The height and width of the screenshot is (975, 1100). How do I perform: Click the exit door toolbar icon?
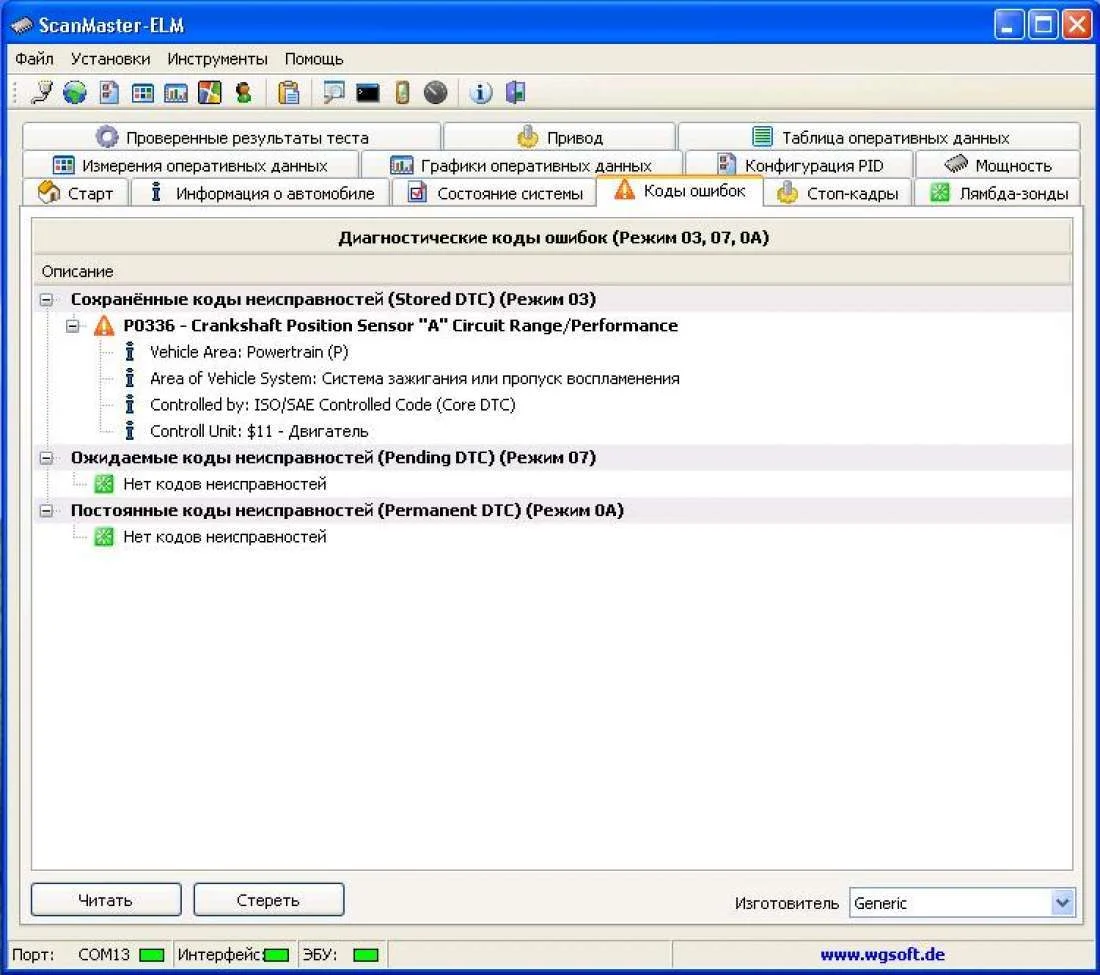(x=516, y=93)
